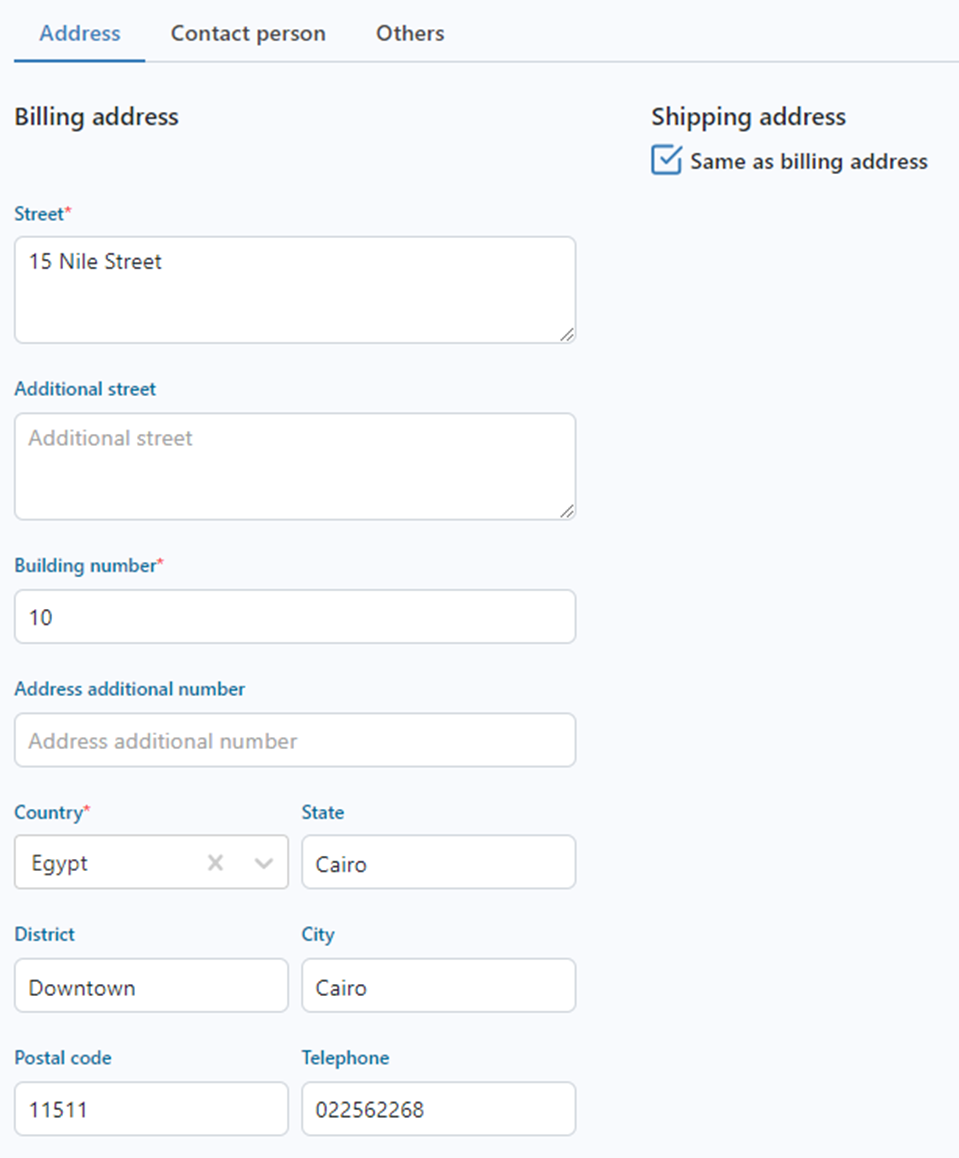This screenshot has height=1158, width=959.
Task: Click the Shipping address heading
Action: point(748,117)
